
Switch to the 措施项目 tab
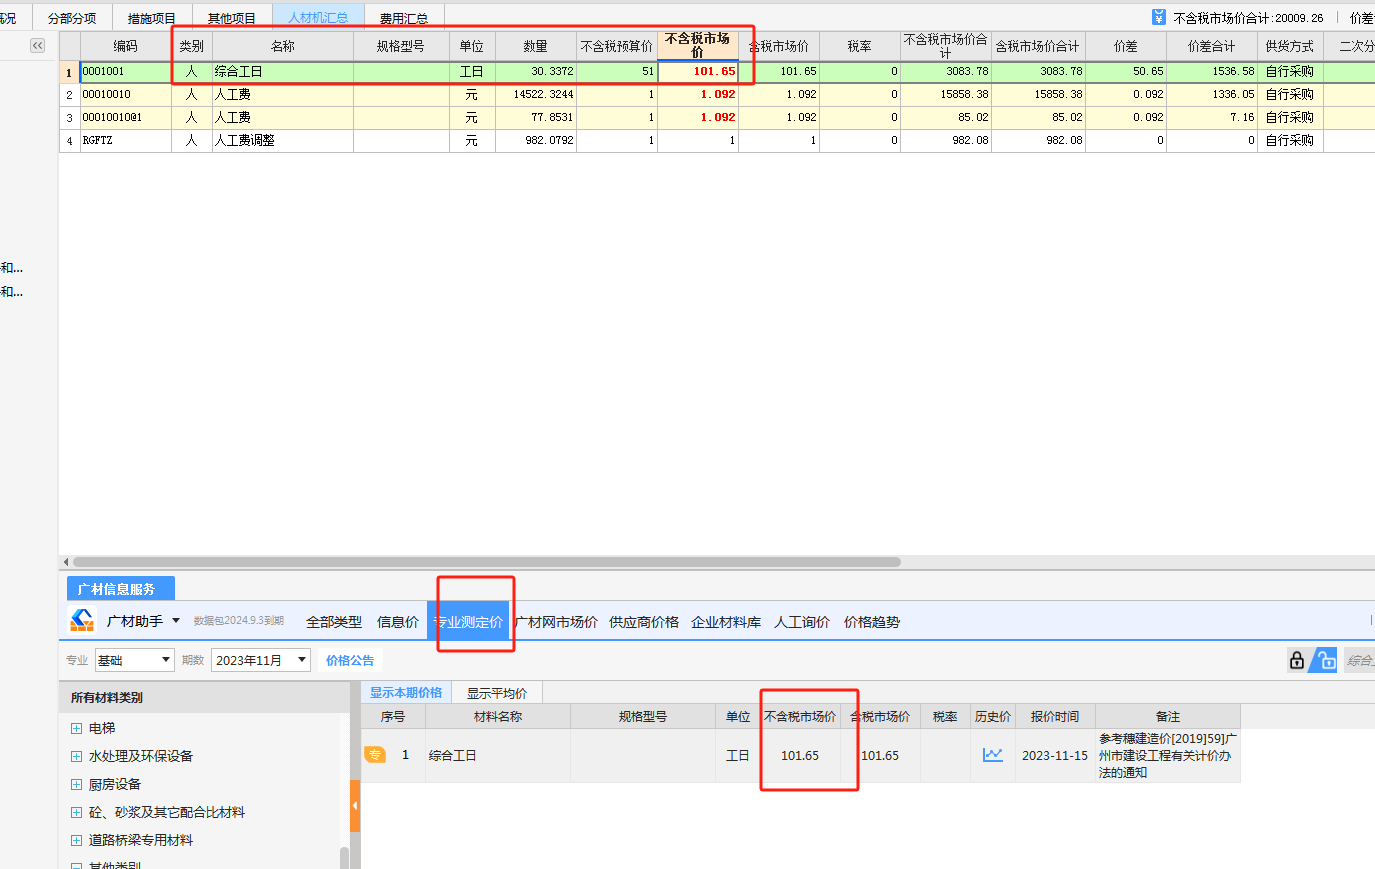[152, 18]
